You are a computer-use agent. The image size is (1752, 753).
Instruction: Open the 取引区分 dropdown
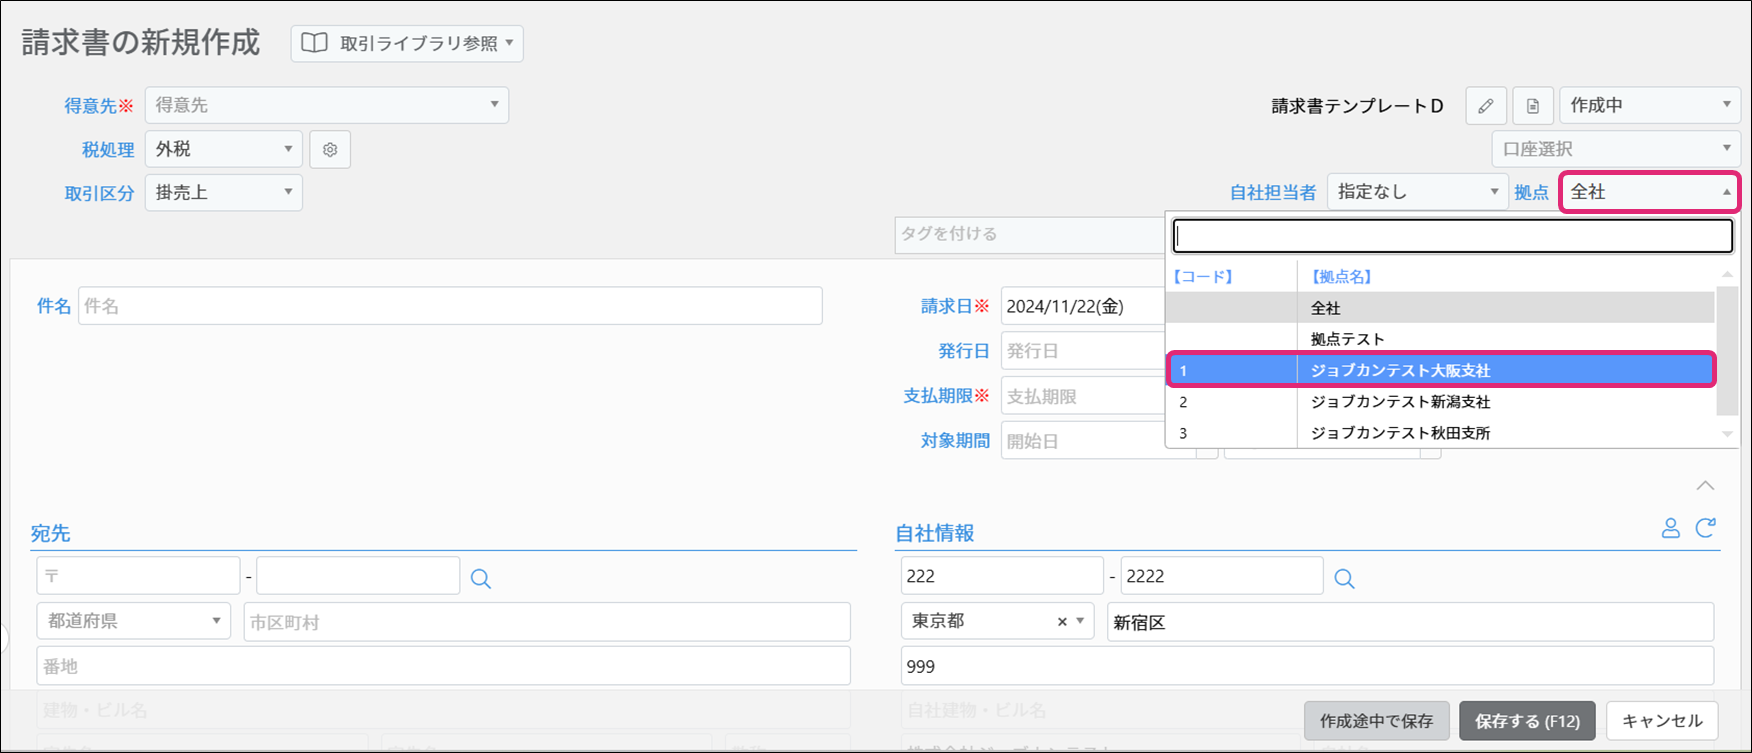click(x=223, y=192)
